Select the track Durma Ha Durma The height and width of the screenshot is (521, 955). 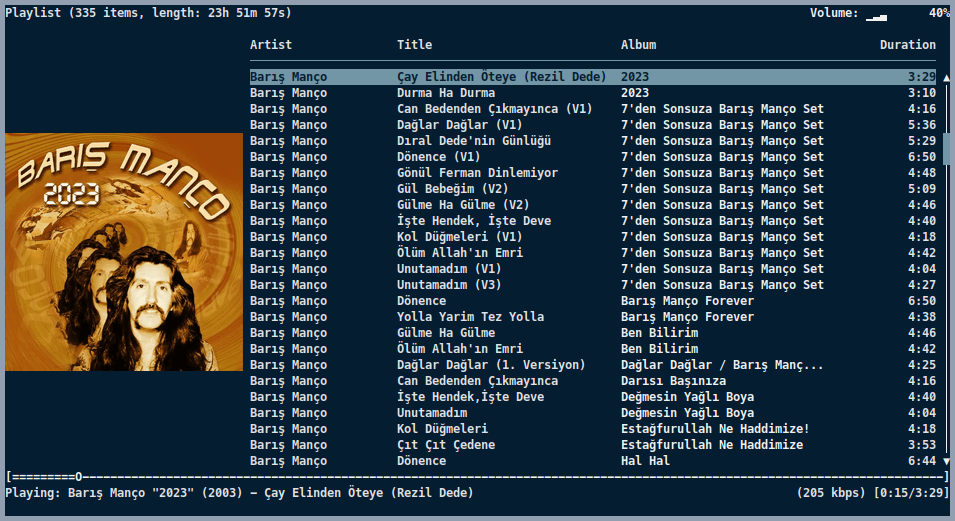click(445, 93)
